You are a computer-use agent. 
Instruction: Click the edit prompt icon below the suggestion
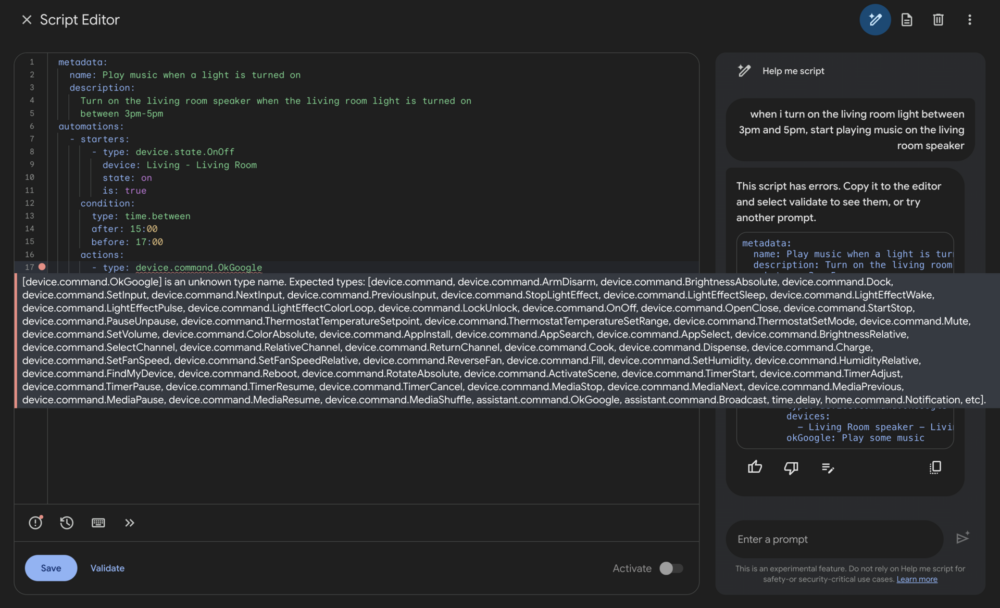click(828, 467)
